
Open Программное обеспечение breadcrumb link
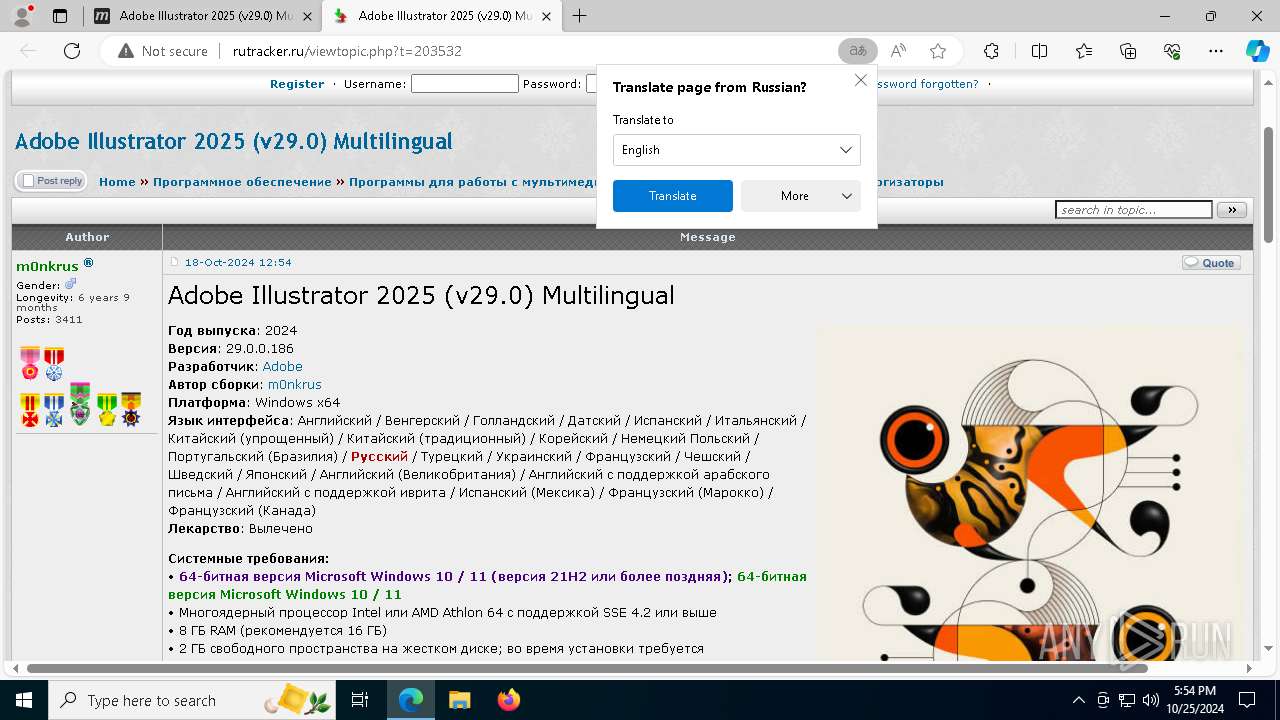pyautogui.click(x=242, y=182)
